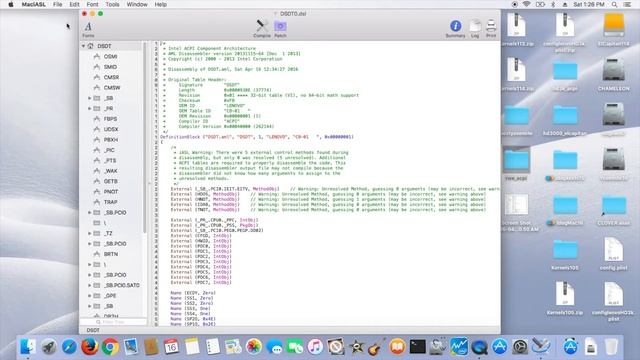The height and width of the screenshot is (360, 640).
Task: Open FaceTime from the dock
Action: tap(295, 347)
